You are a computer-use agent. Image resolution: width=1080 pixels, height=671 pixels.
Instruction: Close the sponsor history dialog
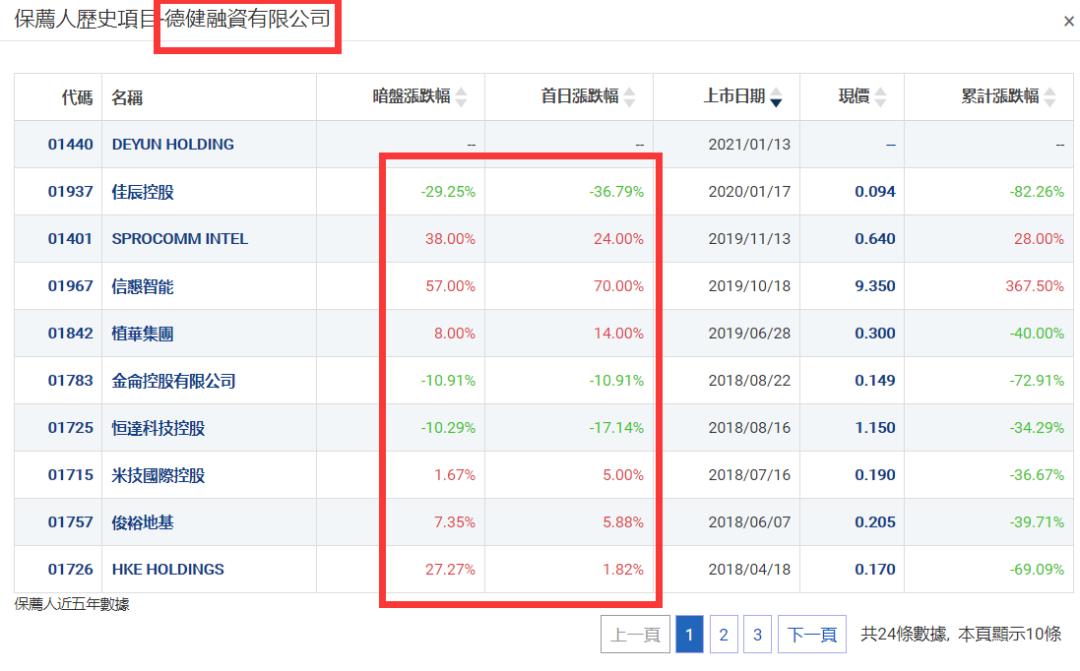point(1068,21)
